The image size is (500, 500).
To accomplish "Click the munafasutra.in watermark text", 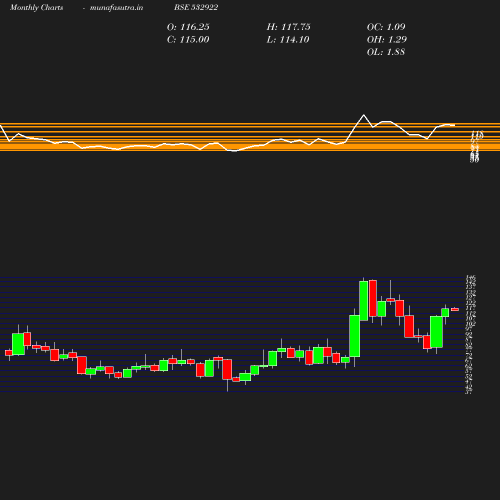I will 116,8.
